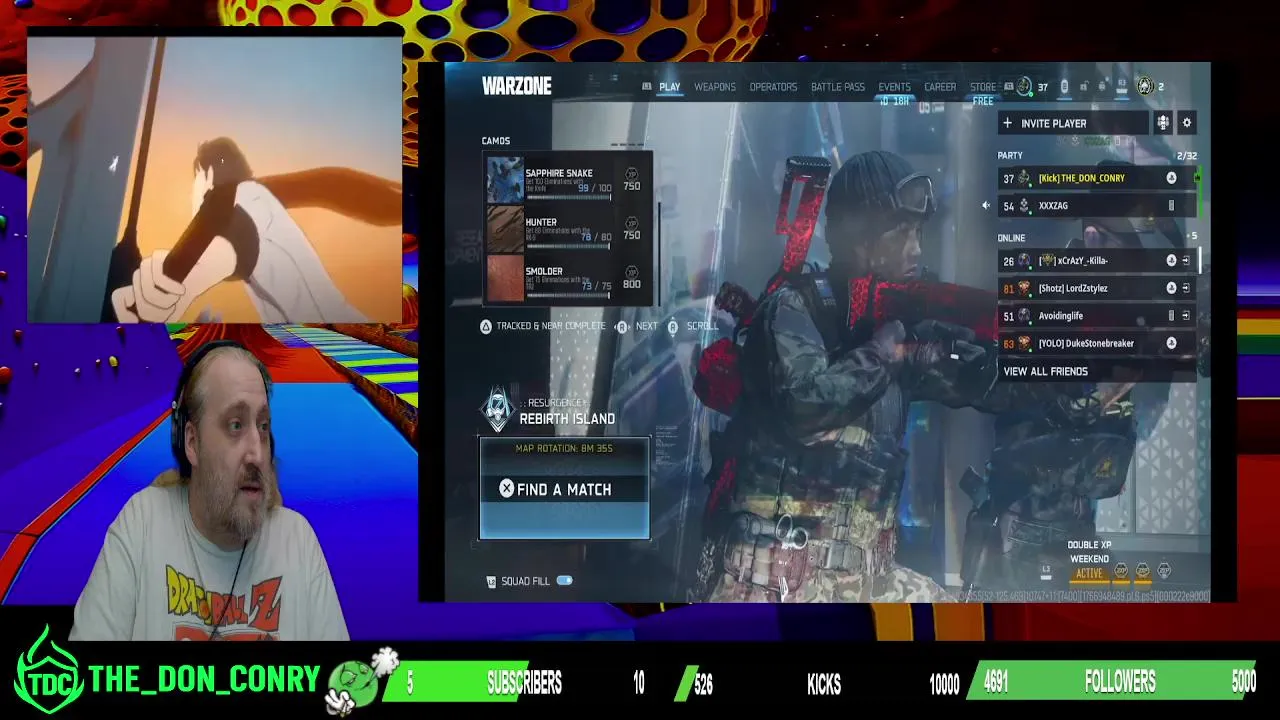Toggle the SQUAD FILL switch
The height and width of the screenshot is (720, 1280).
coord(565,581)
